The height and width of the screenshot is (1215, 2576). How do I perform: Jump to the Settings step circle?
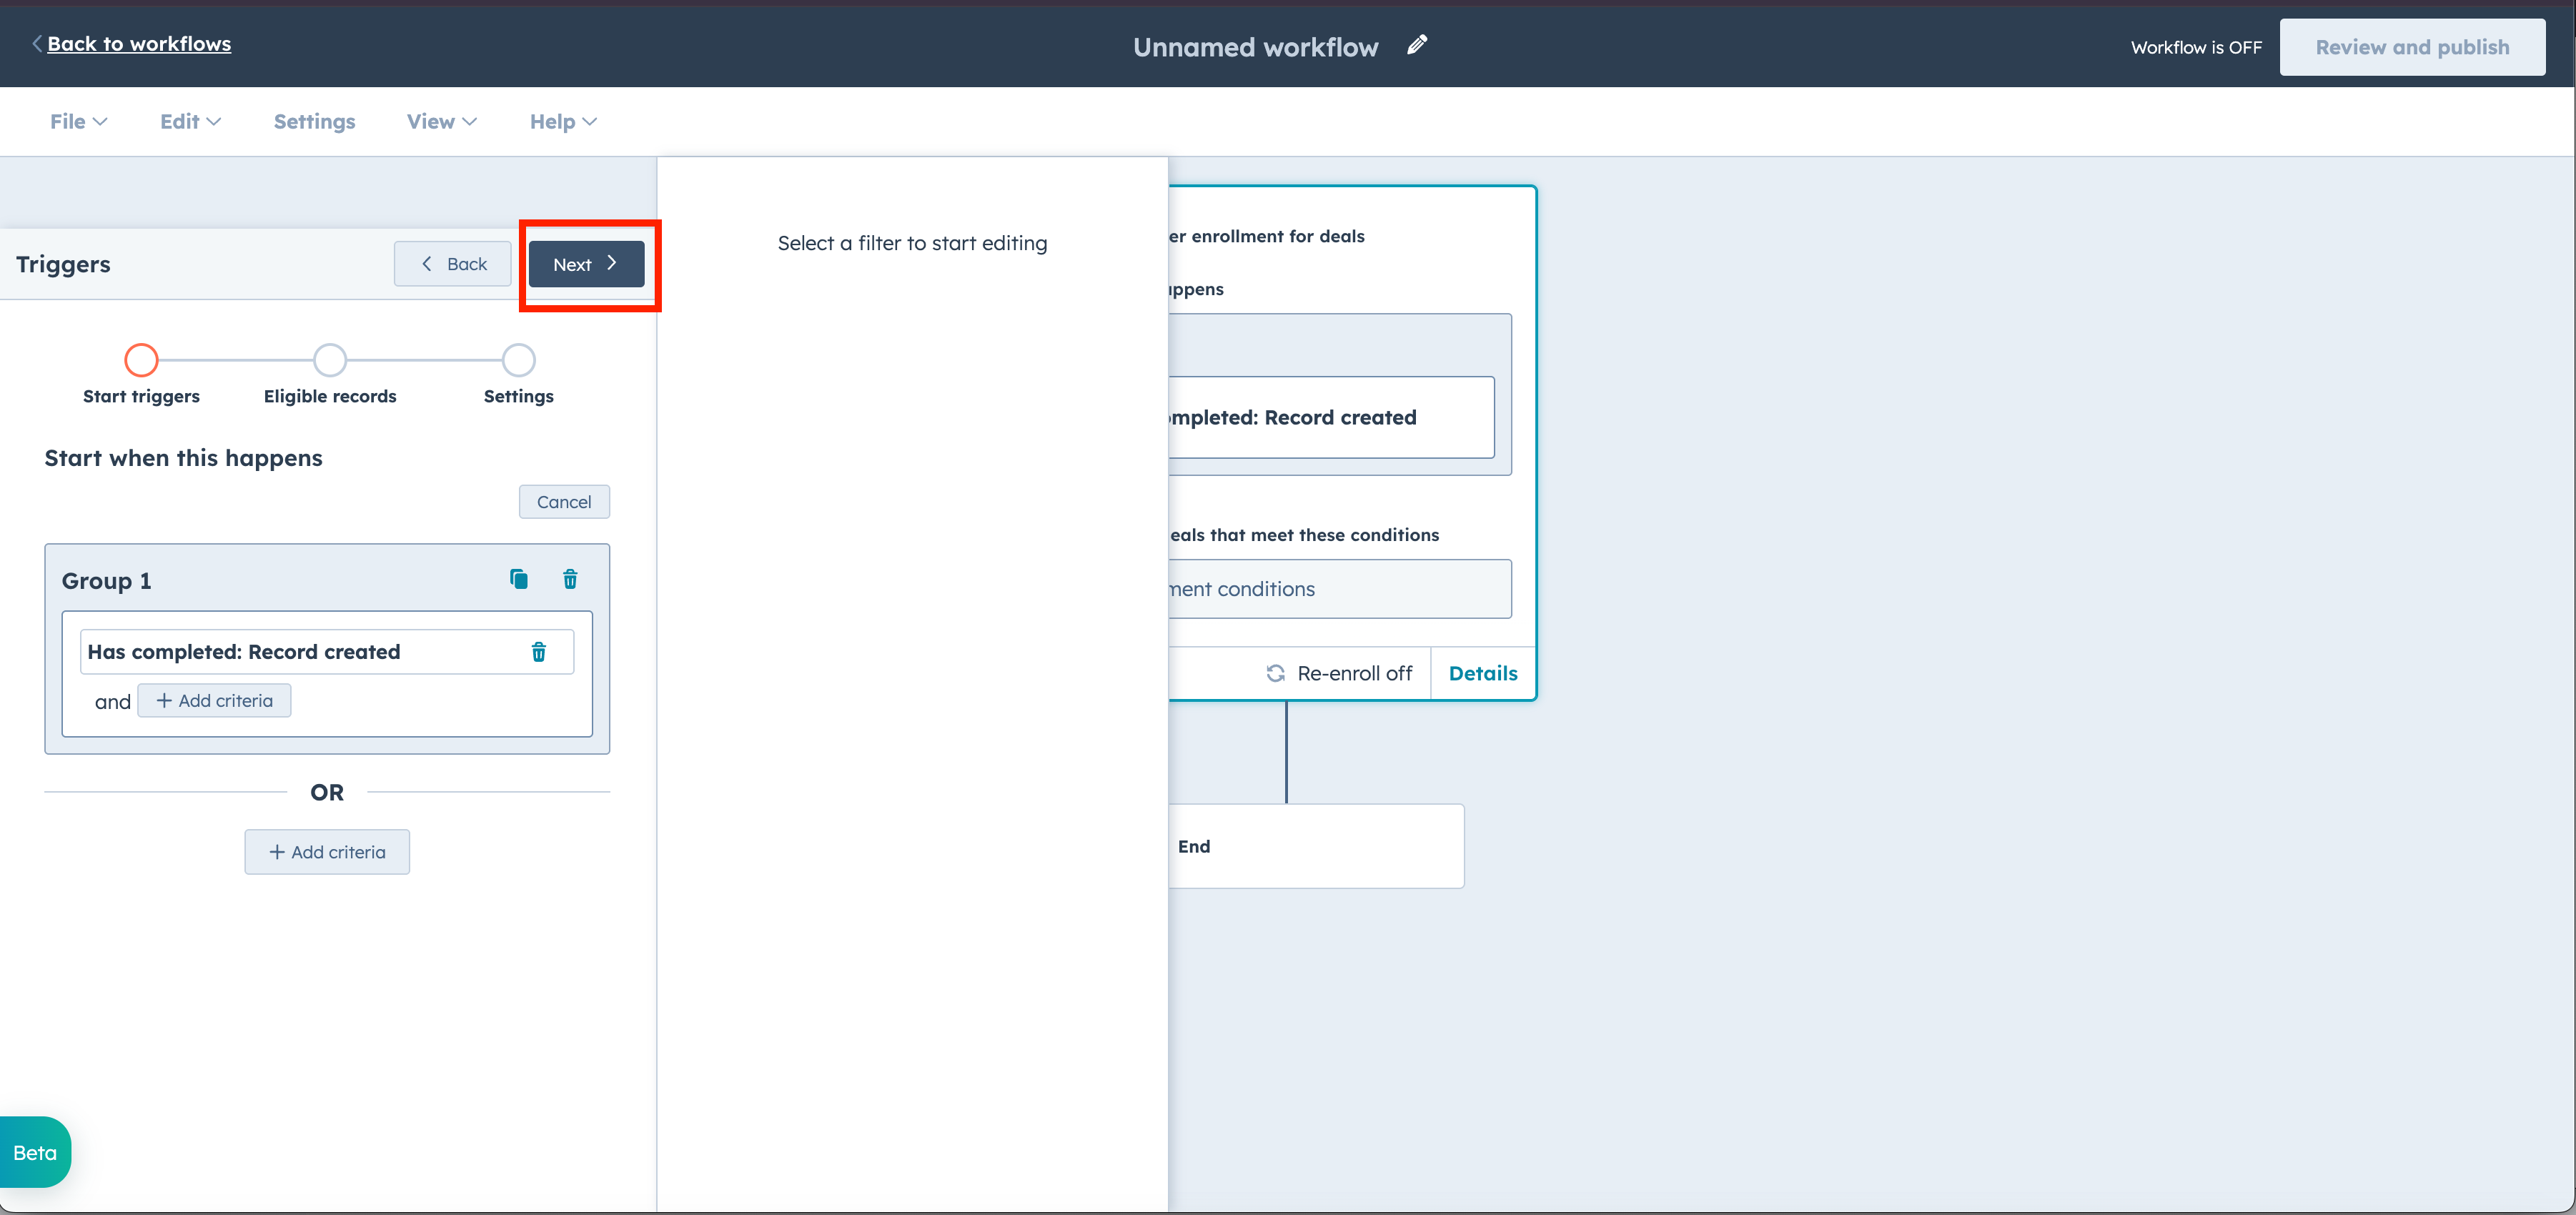(519, 360)
